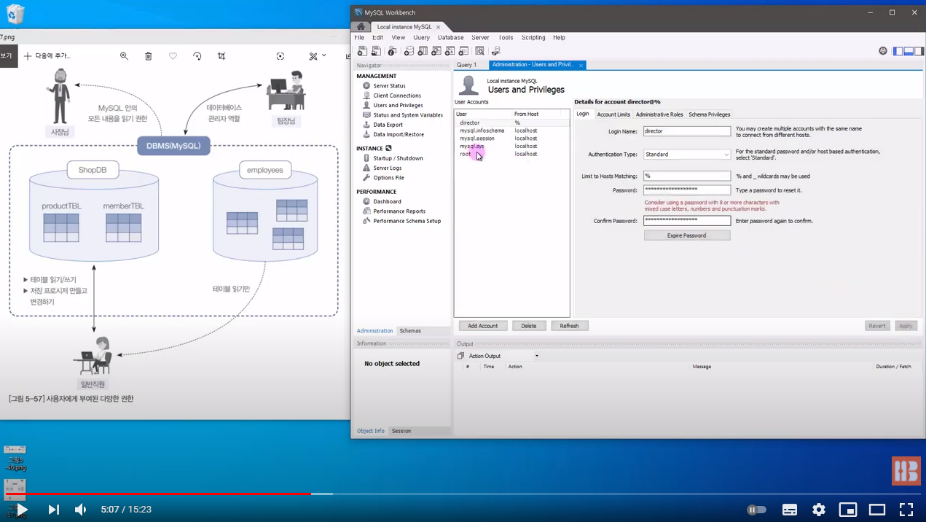The width and height of the screenshot is (926, 522).
Task: Click the reconnect to DBMS toolbar icon
Action: tap(495, 51)
